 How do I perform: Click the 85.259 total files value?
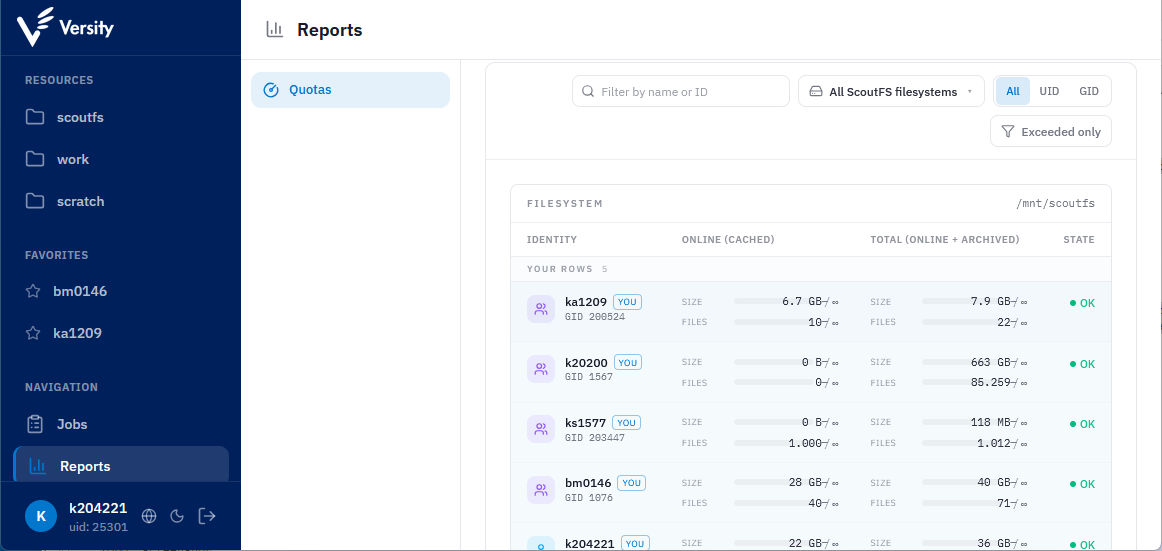tap(989, 383)
